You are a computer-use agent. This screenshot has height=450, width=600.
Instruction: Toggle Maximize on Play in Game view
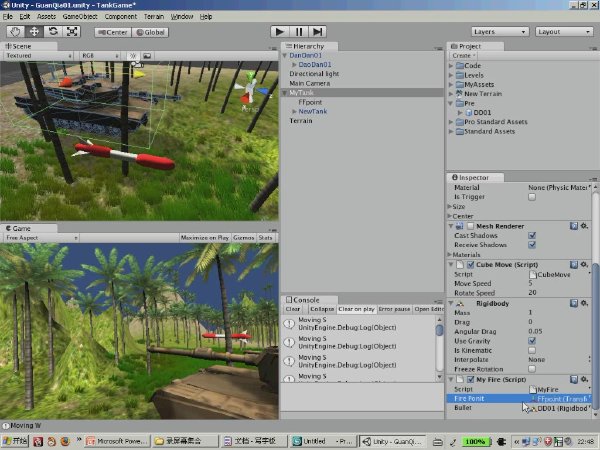[204, 238]
